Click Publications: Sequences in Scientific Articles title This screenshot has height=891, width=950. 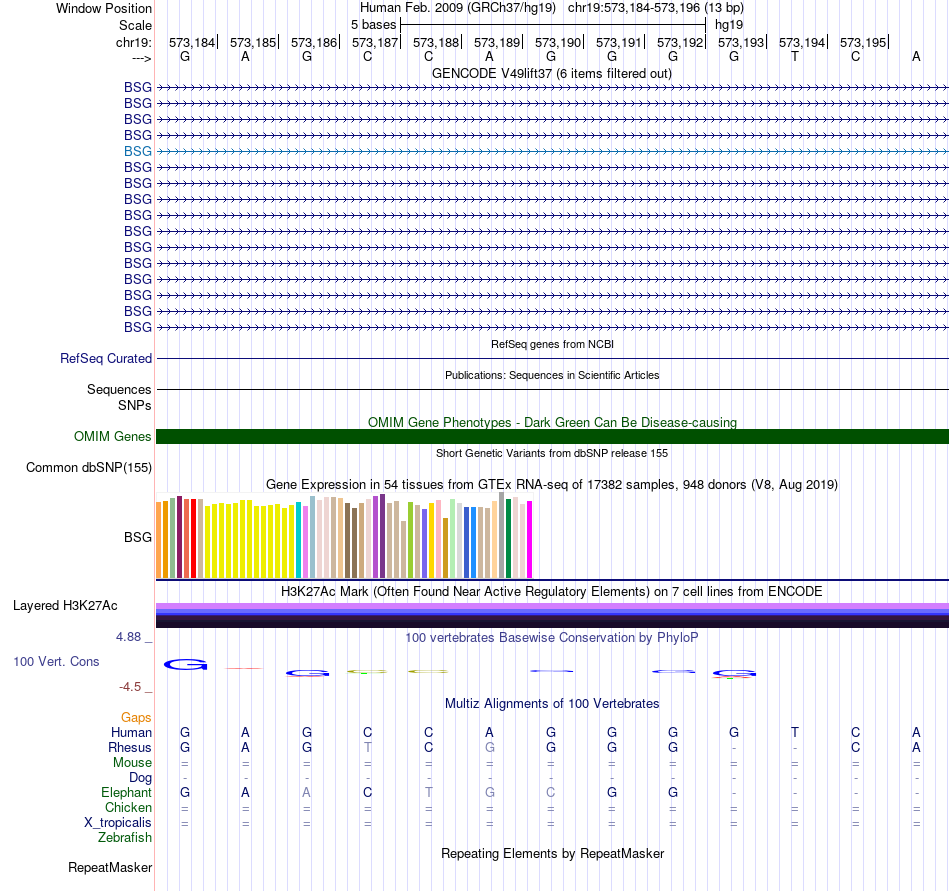pos(552,375)
